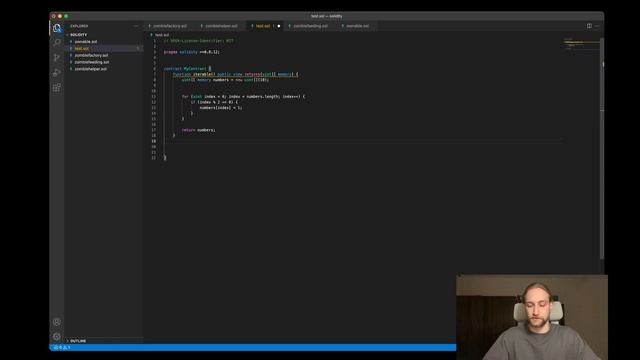Viewport: 640px width, 360px height.
Task: Click the editor minimap preview
Action: coord(582,43)
